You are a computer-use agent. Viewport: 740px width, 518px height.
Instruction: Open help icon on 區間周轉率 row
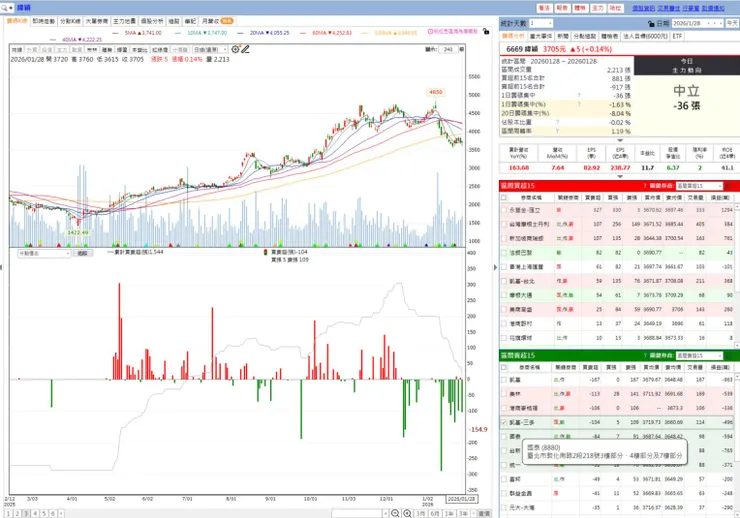coord(557,131)
